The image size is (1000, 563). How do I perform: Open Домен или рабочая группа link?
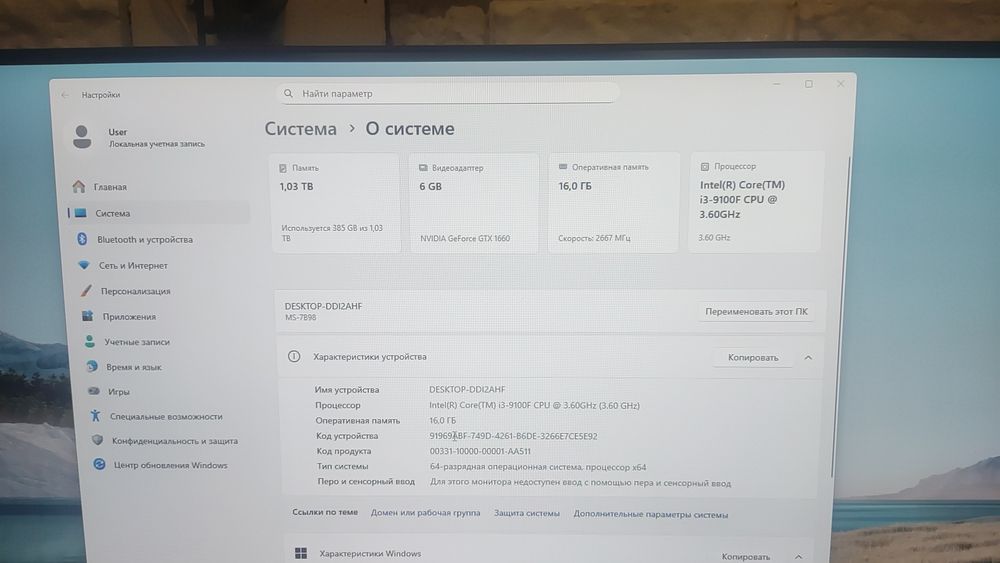click(425, 513)
